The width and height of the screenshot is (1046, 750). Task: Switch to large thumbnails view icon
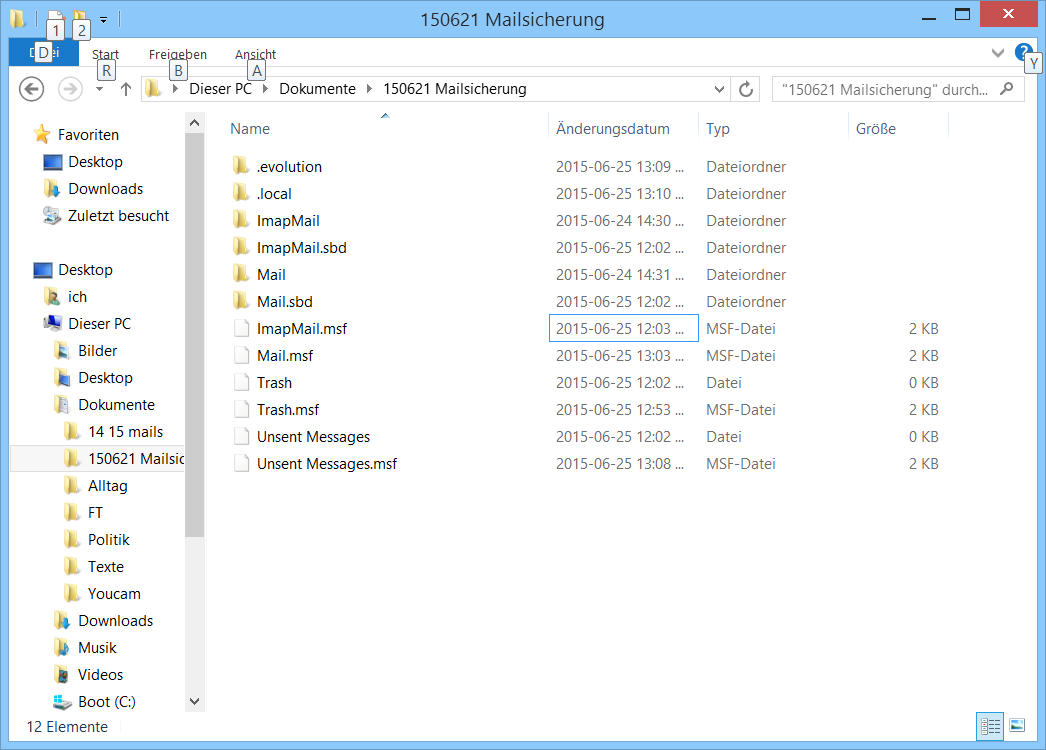point(1017,726)
